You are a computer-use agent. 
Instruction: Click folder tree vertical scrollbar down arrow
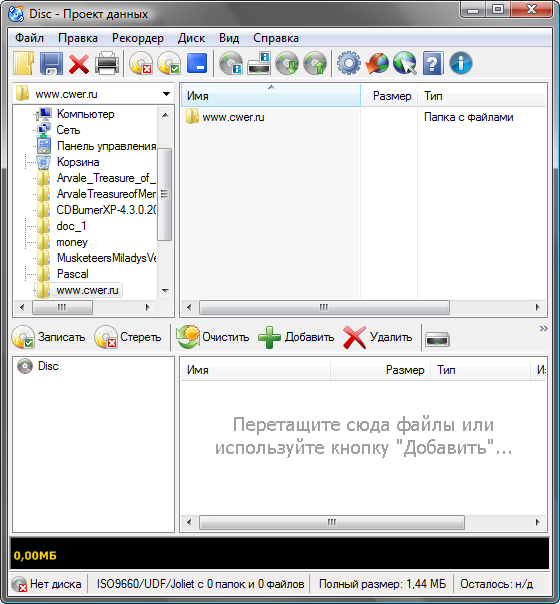point(165,291)
